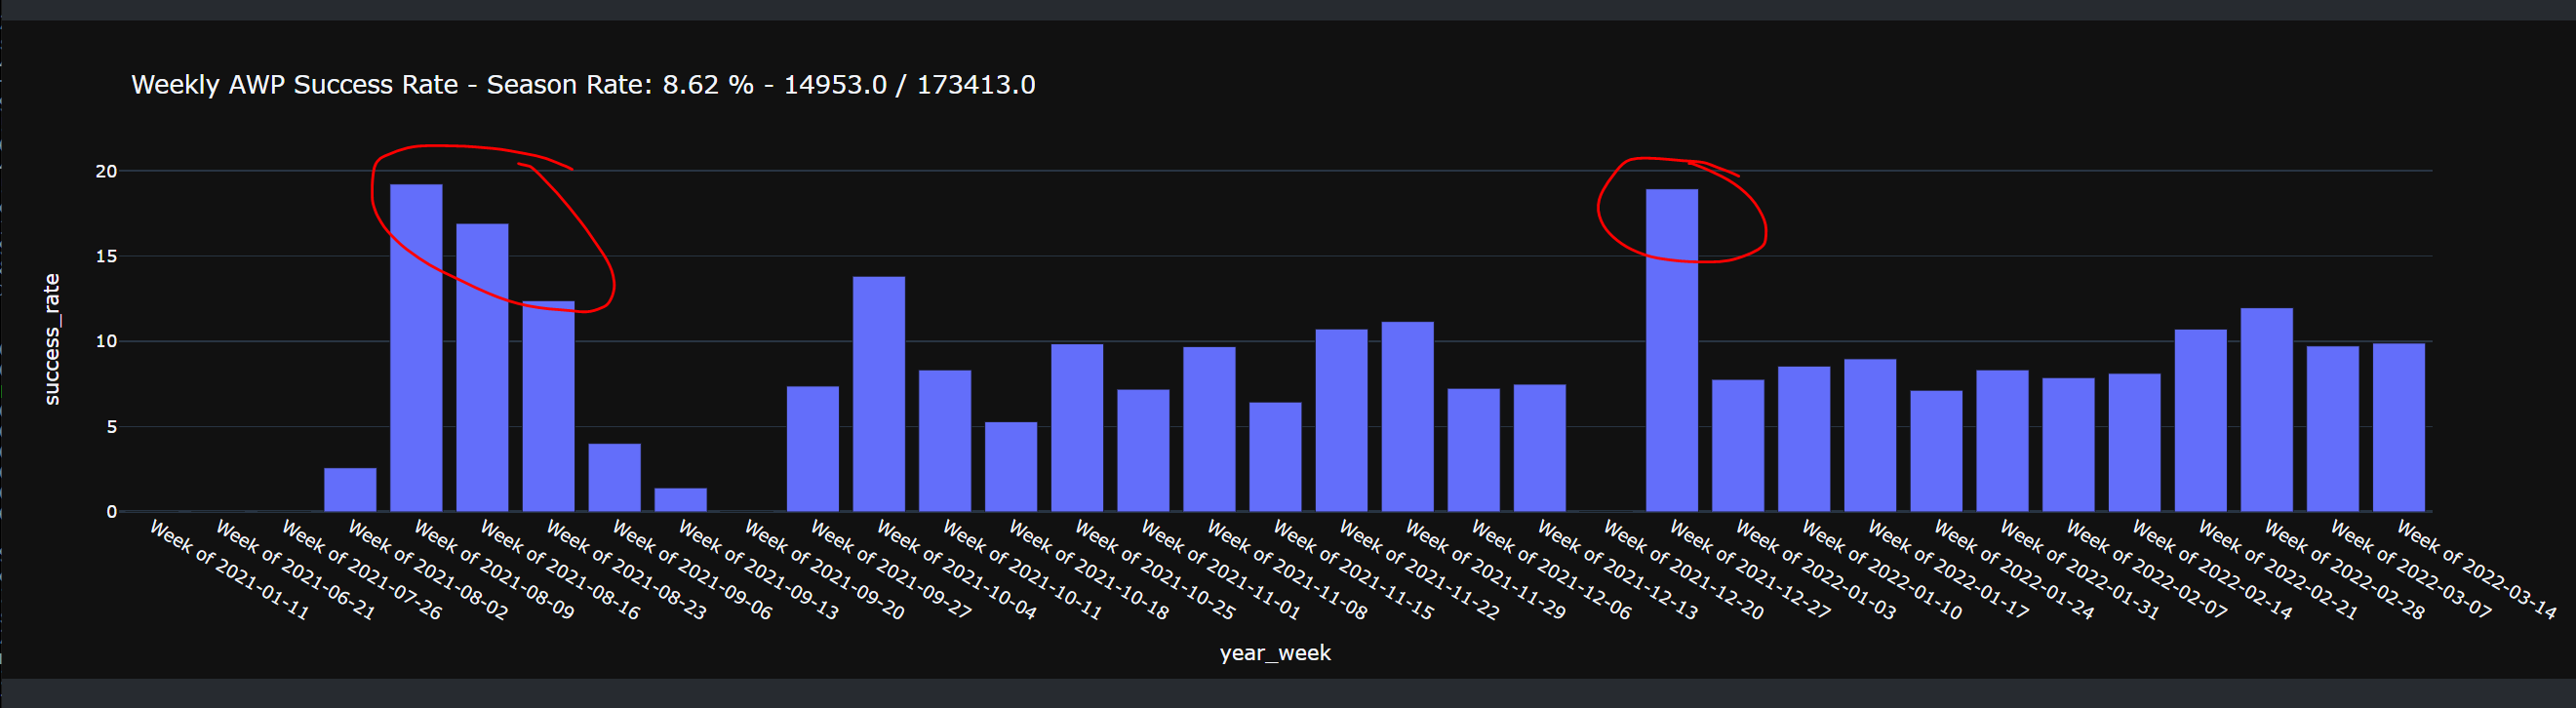Viewport: 2576px width, 708px height.
Task: Select the bar for week of 2022-01-24
Action: coord(1935,451)
